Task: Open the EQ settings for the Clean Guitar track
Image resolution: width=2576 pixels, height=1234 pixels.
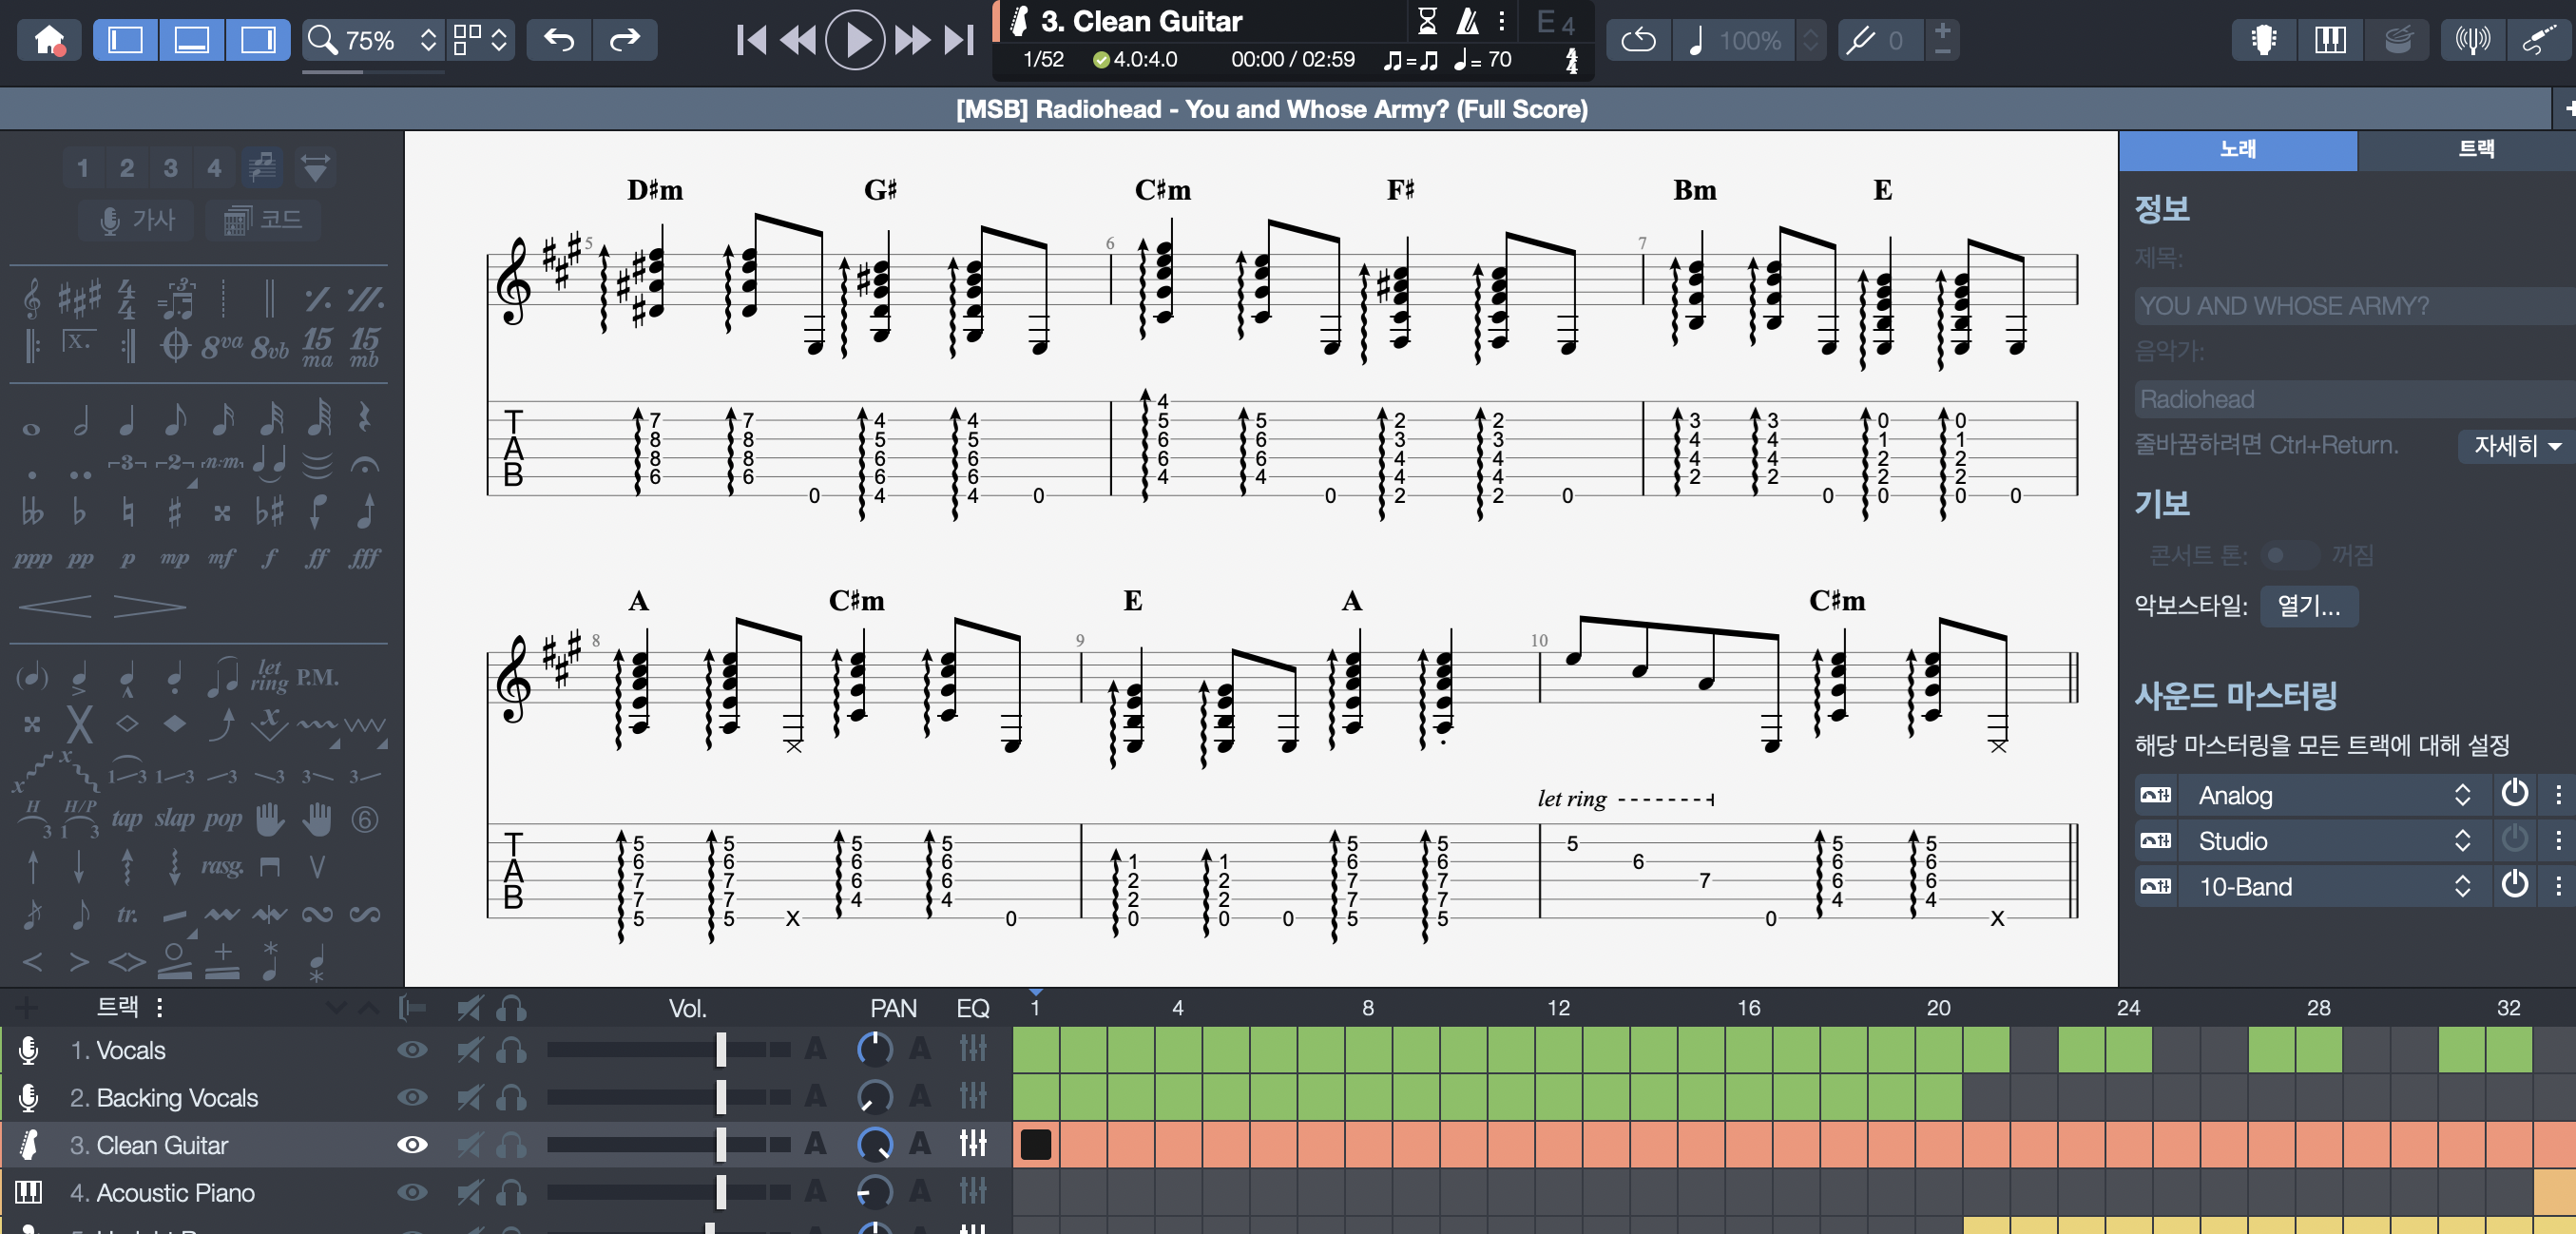Action: tap(973, 1145)
